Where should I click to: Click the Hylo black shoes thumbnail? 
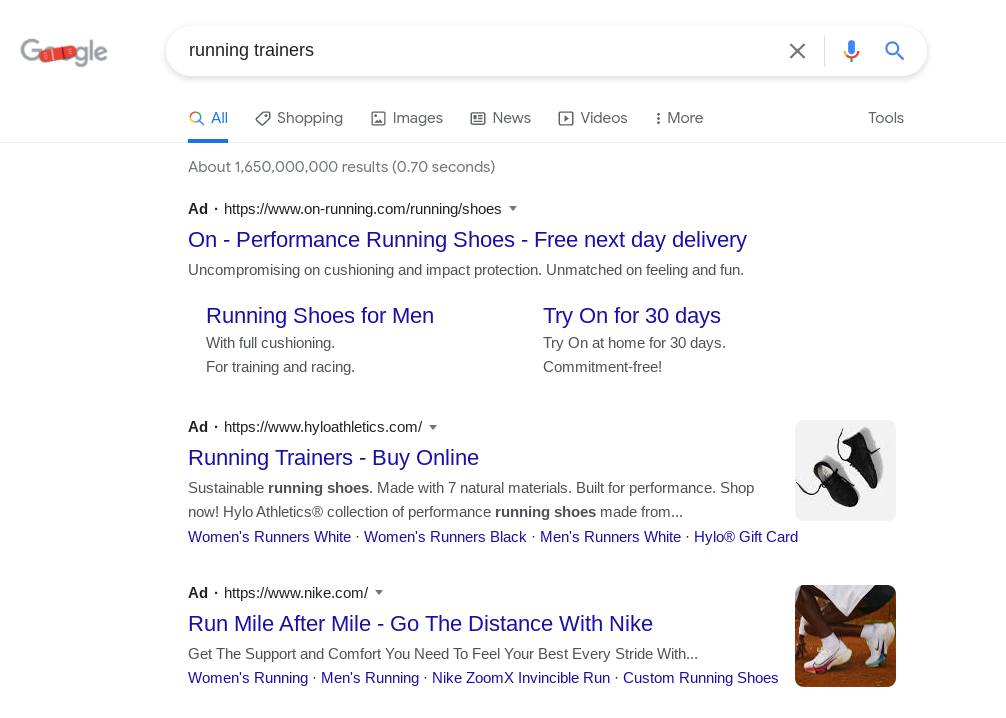[846, 470]
